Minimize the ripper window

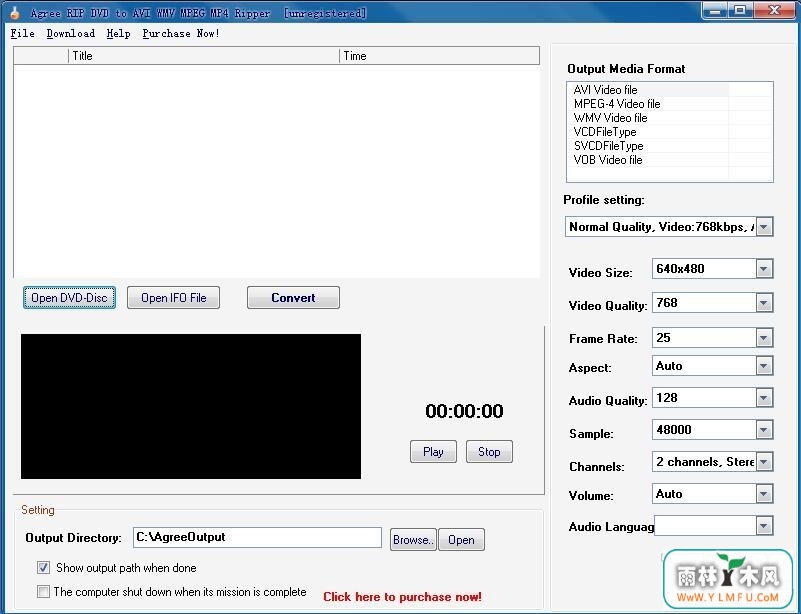point(715,11)
